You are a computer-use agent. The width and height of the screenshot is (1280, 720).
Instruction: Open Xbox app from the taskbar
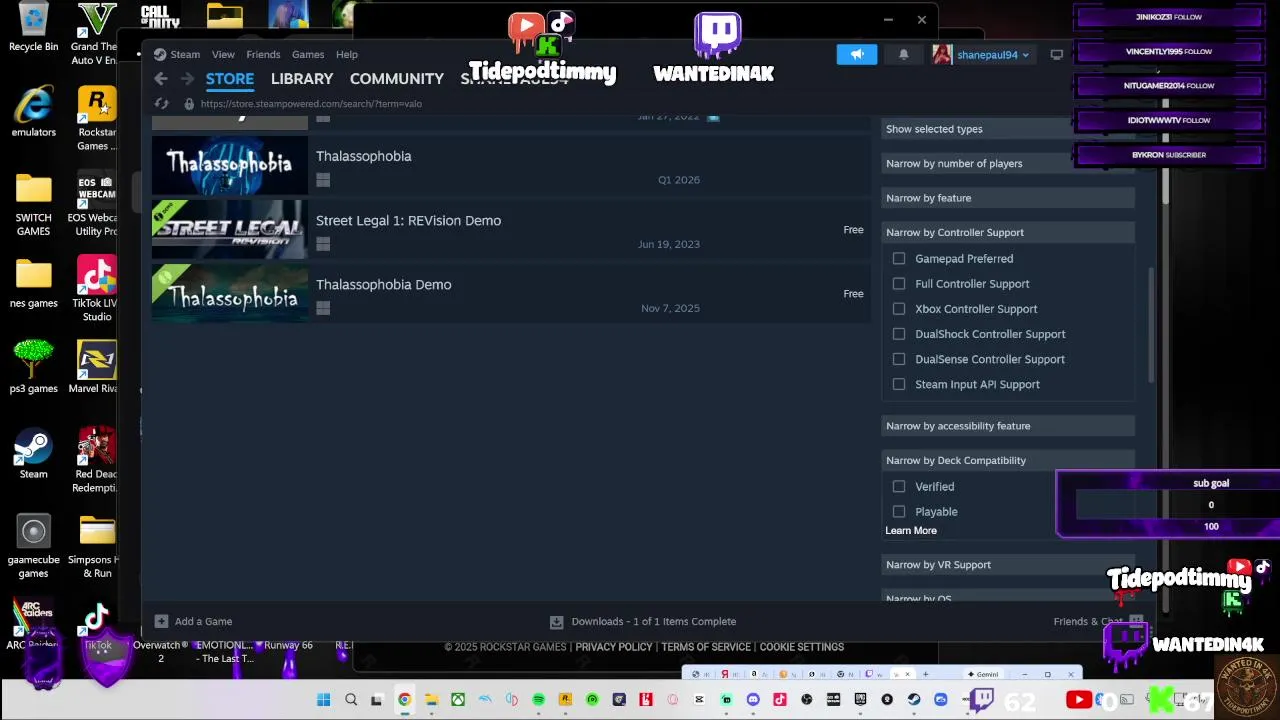[458, 700]
